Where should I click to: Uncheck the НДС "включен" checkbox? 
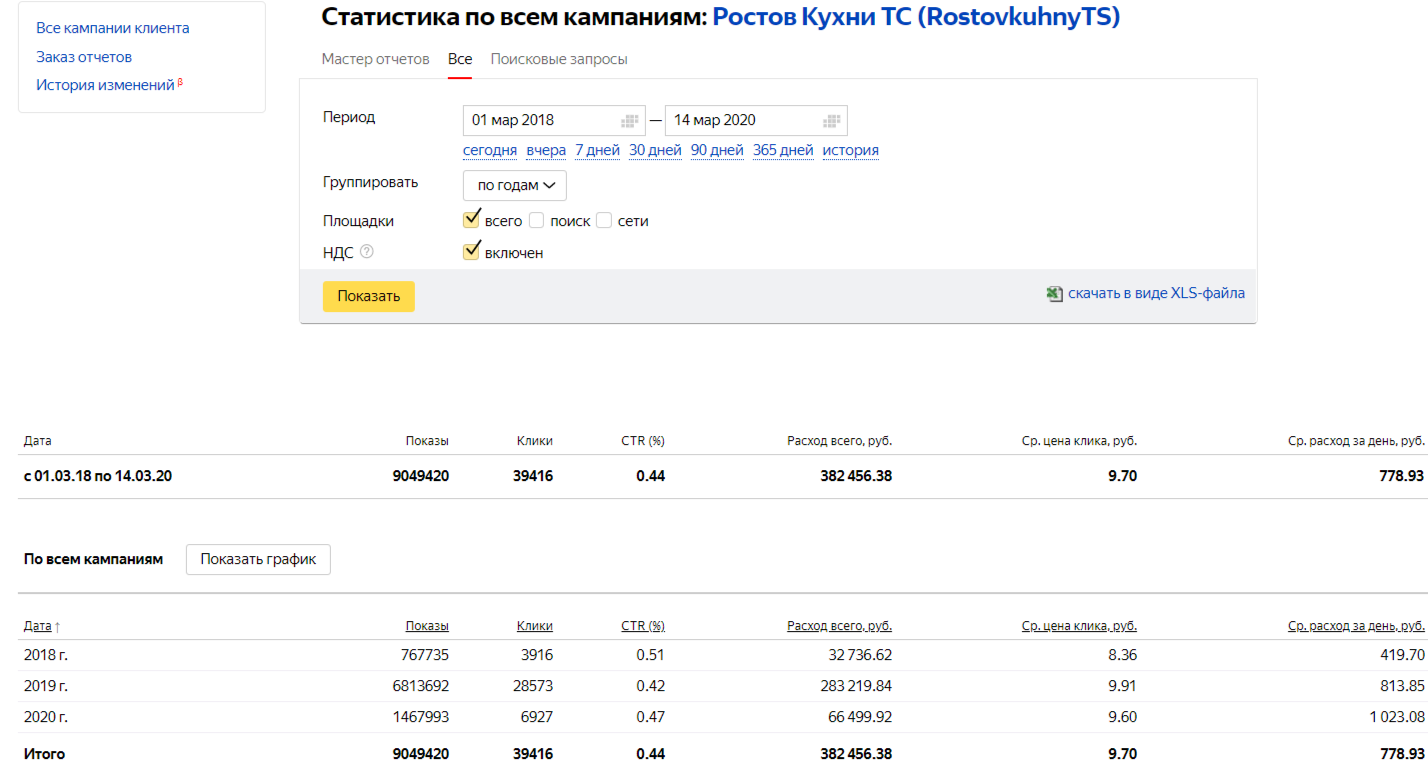point(472,252)
